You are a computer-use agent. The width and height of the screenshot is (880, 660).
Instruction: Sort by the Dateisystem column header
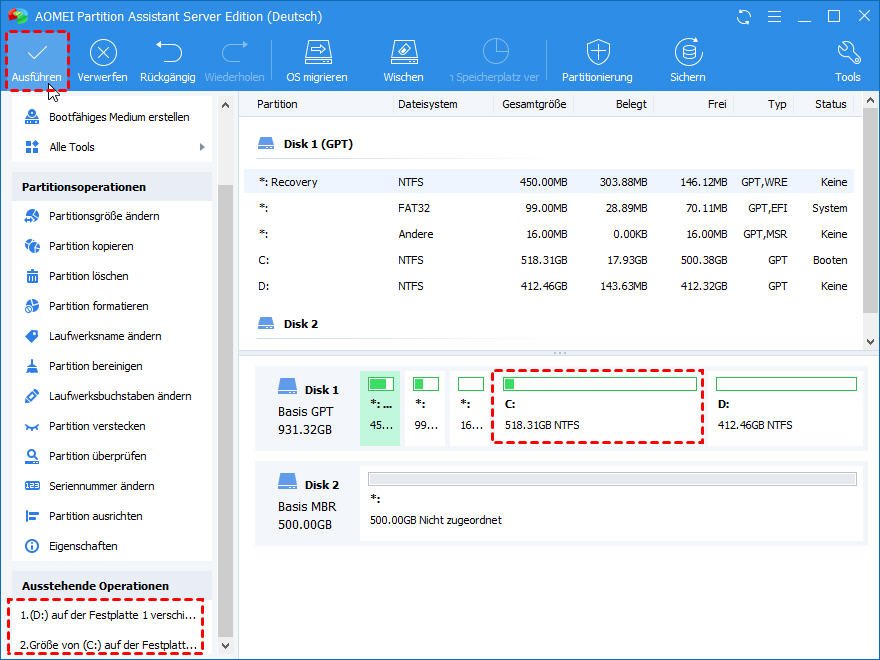[428, 104]
